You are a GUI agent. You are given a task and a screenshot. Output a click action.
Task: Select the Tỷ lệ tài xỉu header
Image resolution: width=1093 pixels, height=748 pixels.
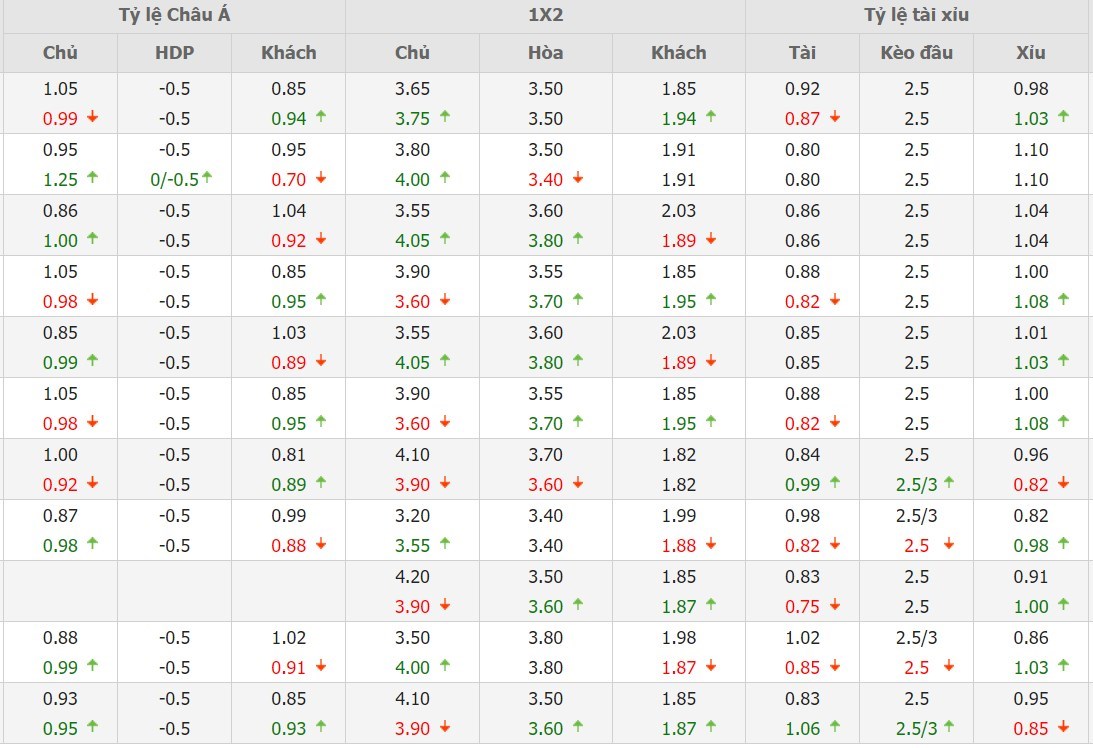[916, 15]
